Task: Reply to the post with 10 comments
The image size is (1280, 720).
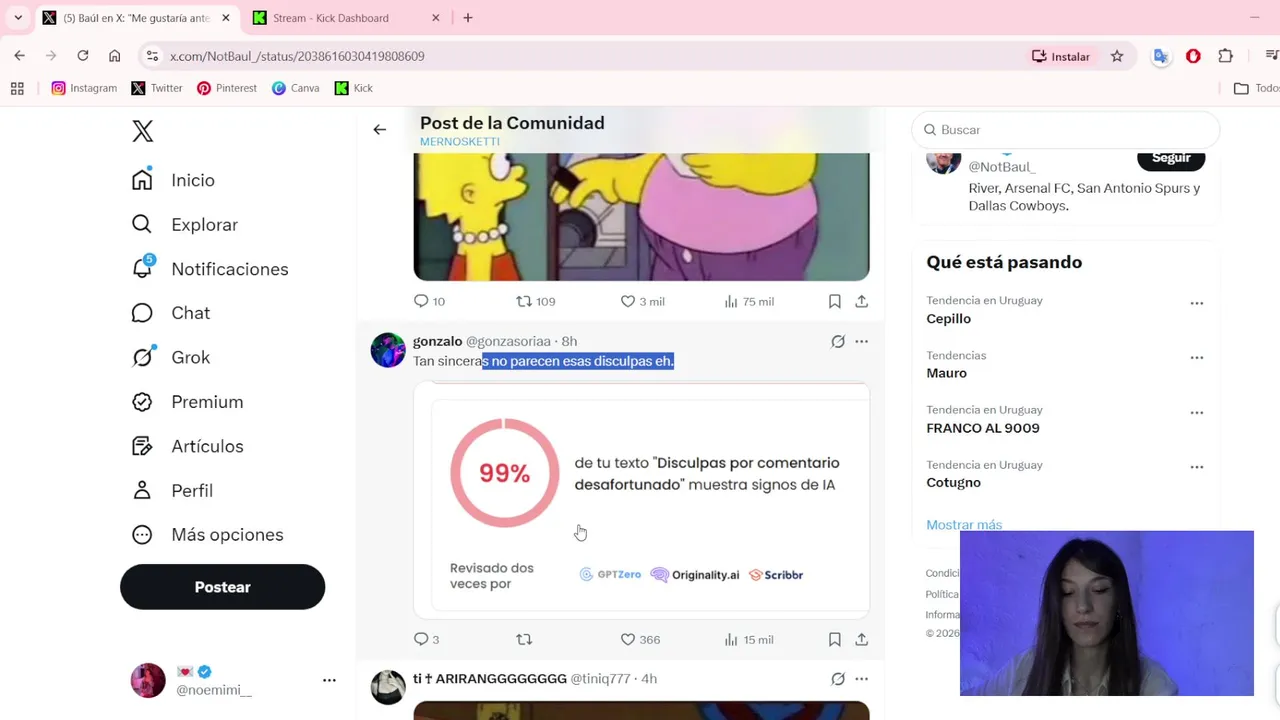Action: [429, 301]
